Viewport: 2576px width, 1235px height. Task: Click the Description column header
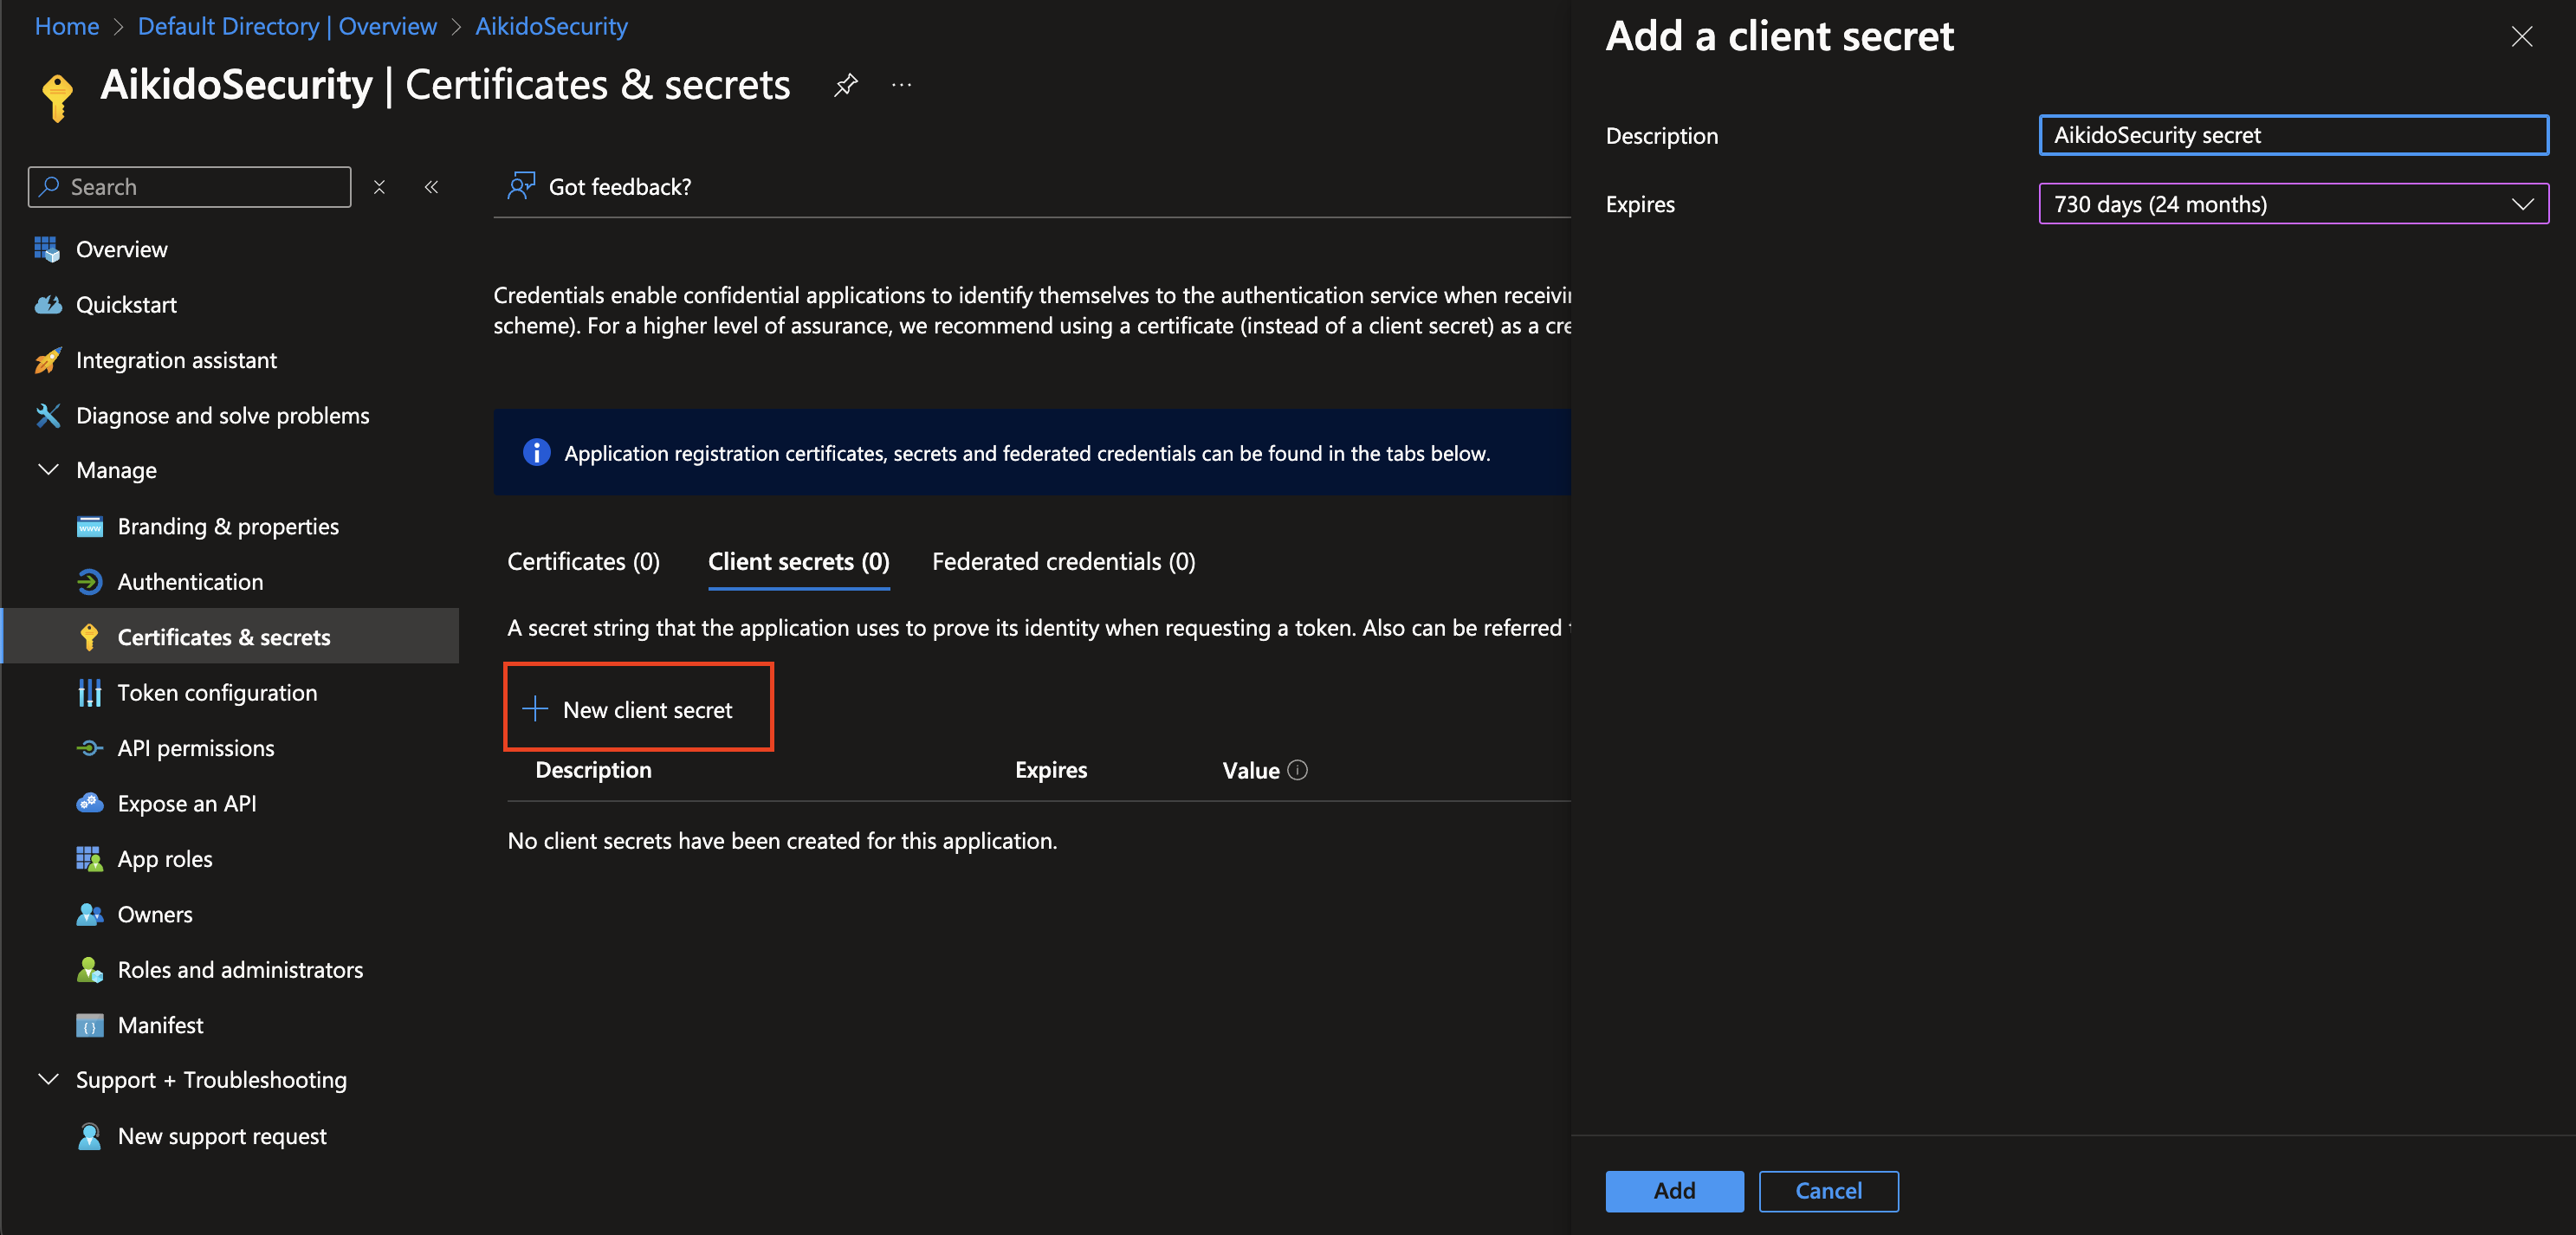click(593, 770)
